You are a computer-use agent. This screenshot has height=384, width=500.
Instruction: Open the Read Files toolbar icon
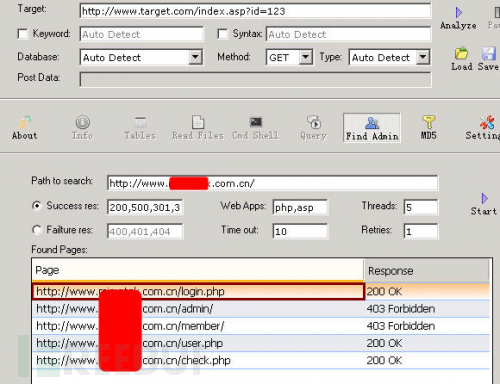click(198, 122)
